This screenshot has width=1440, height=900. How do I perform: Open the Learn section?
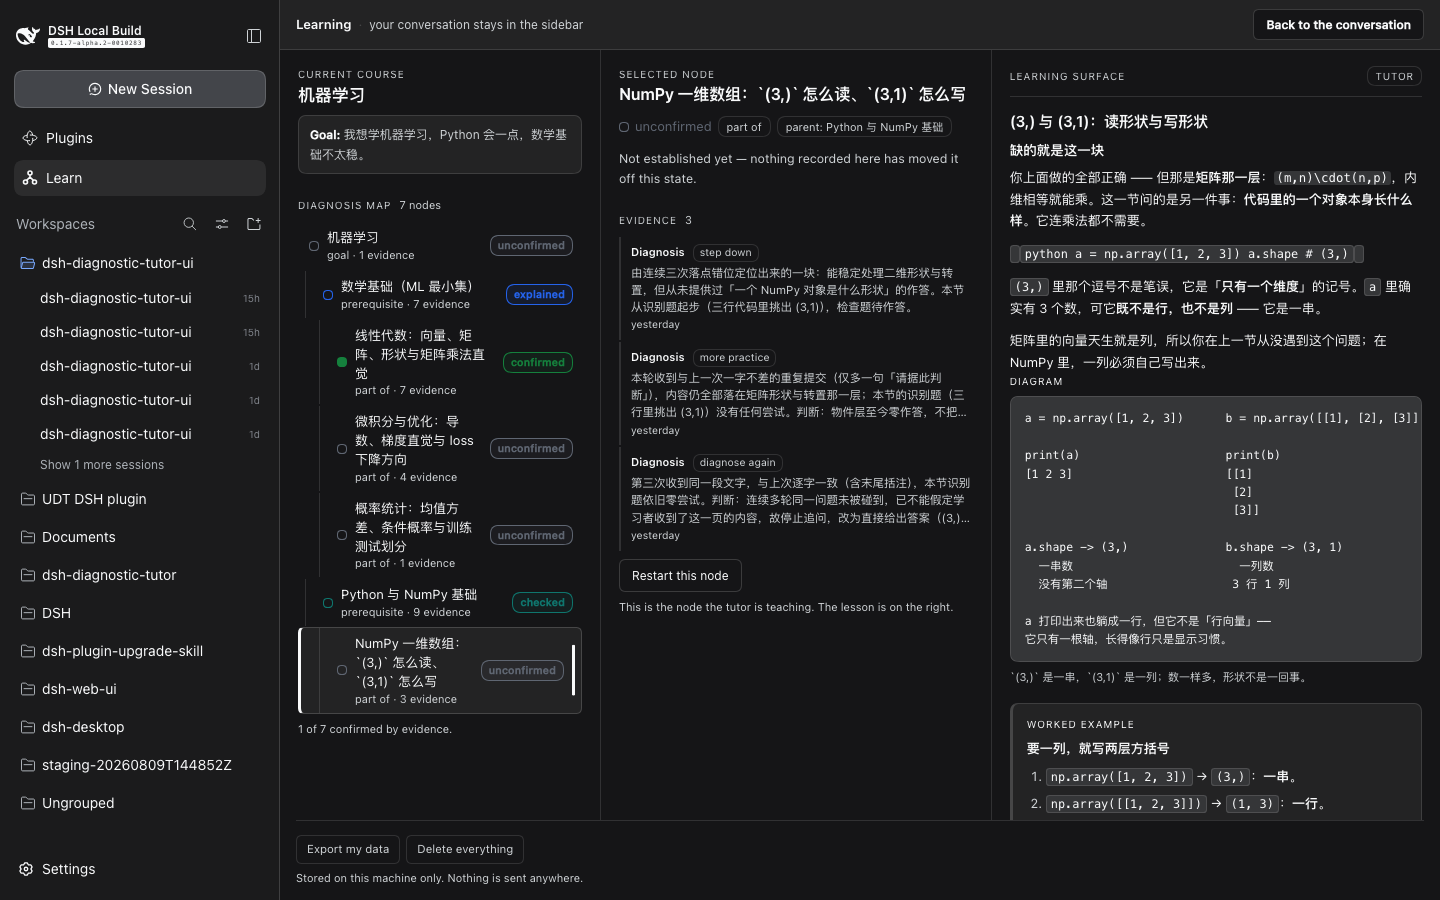pos(140,178)
